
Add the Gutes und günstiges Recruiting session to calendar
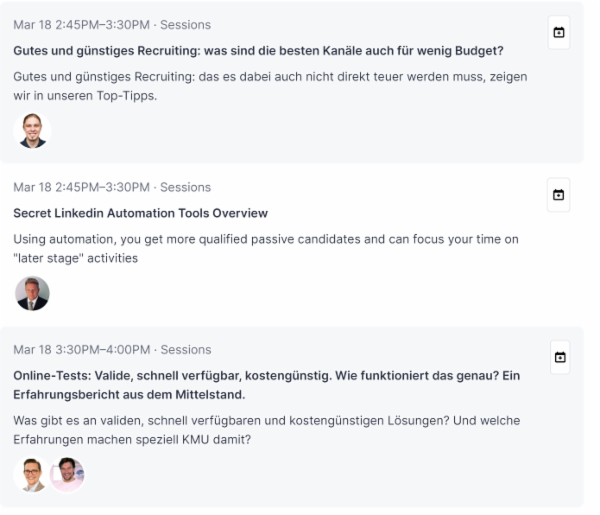(x=559, y=33)
